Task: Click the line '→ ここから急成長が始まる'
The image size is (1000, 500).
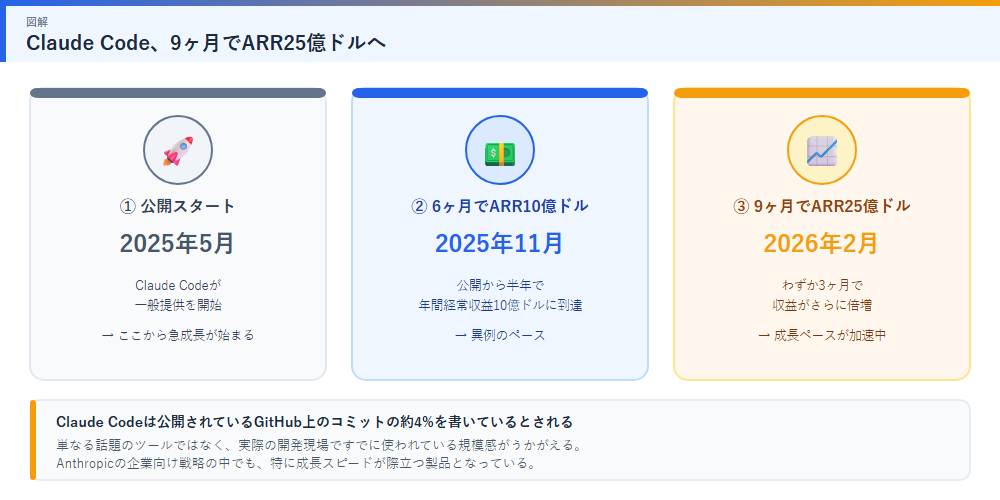Action: pyautogui.click(x=178, y=335)
